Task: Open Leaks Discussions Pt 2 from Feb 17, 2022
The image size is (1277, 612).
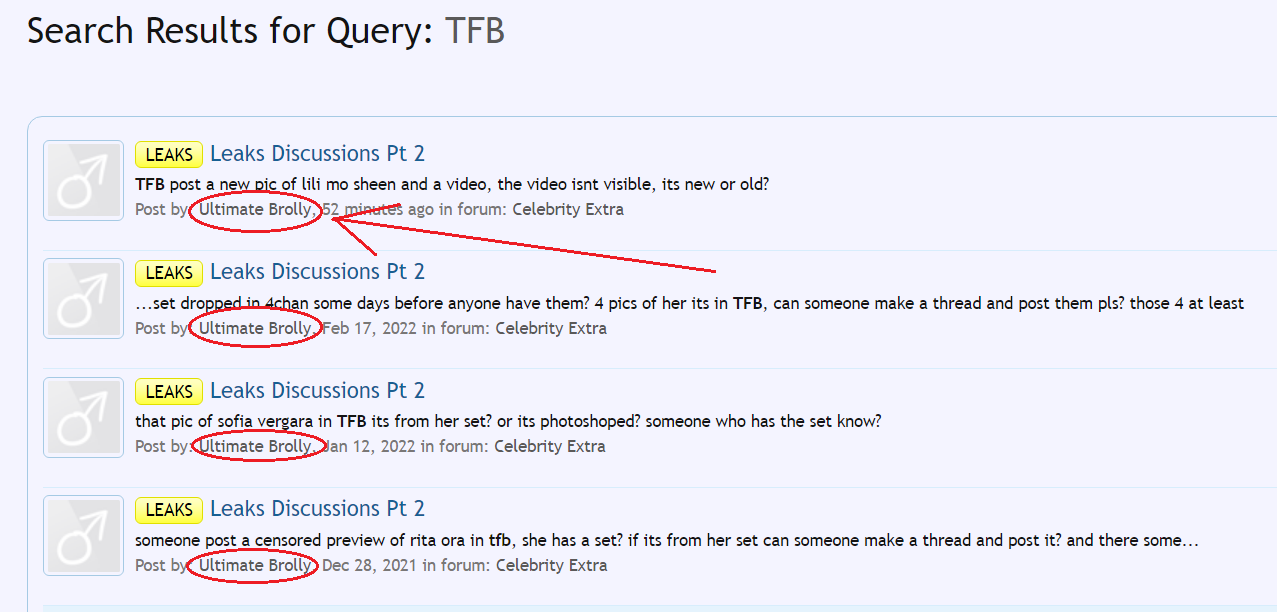Action: click(x=317, y=272)
